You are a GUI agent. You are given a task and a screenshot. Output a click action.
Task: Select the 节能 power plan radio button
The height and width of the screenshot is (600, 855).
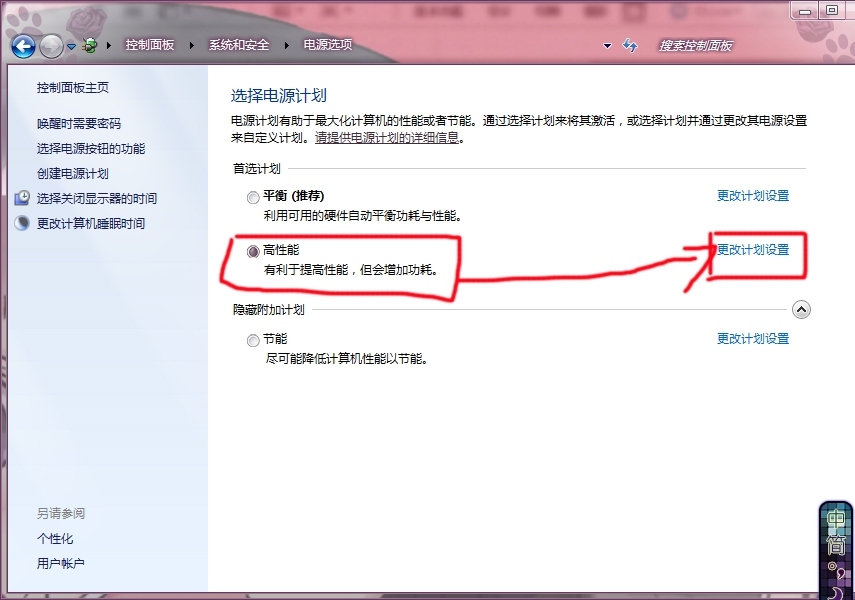pos(253,339)
